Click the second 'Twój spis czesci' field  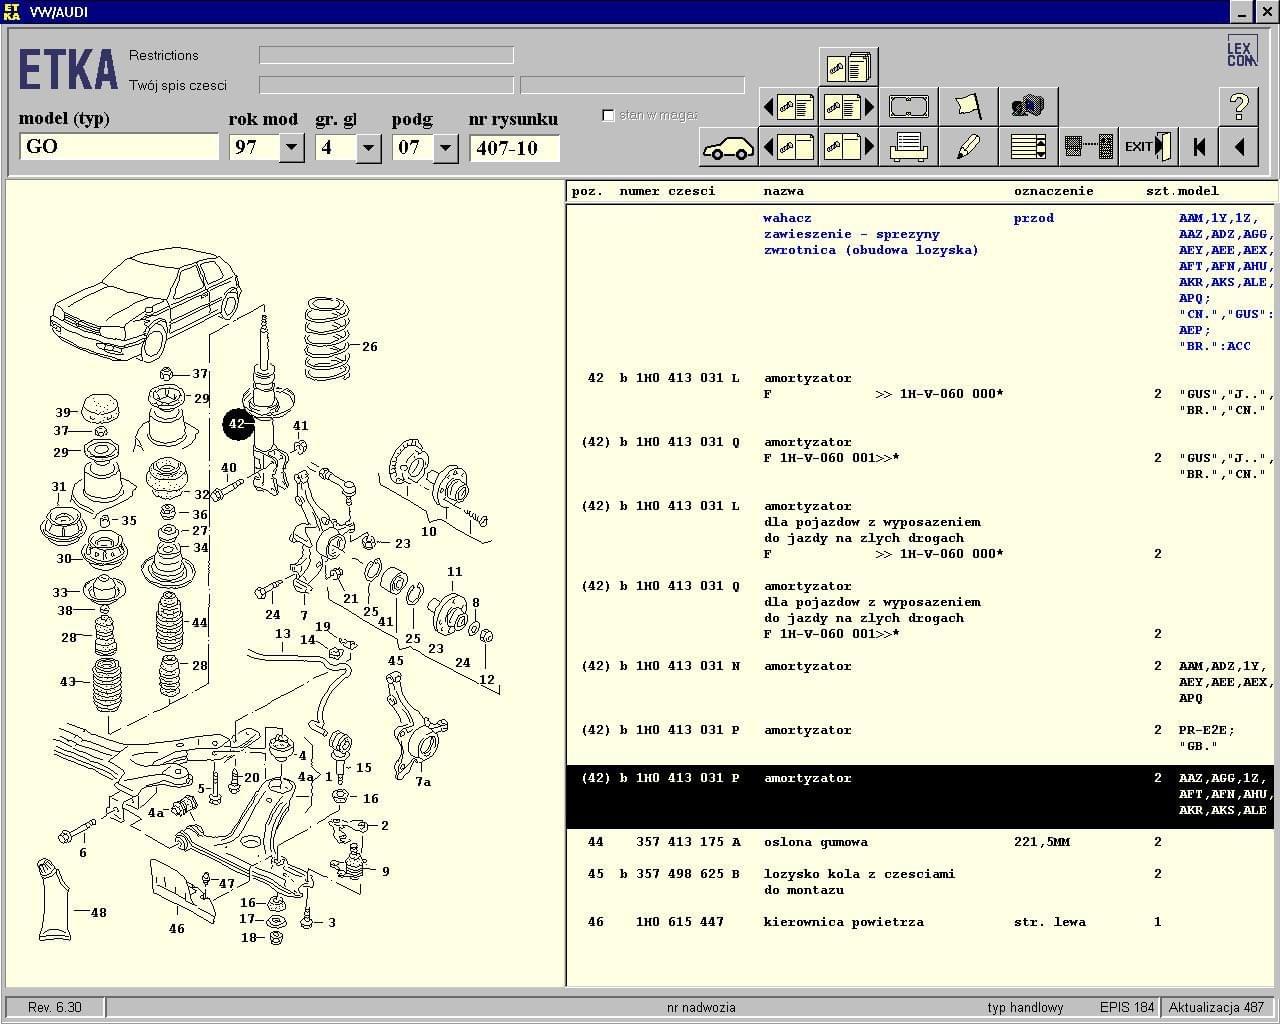(x=632, y=85)
